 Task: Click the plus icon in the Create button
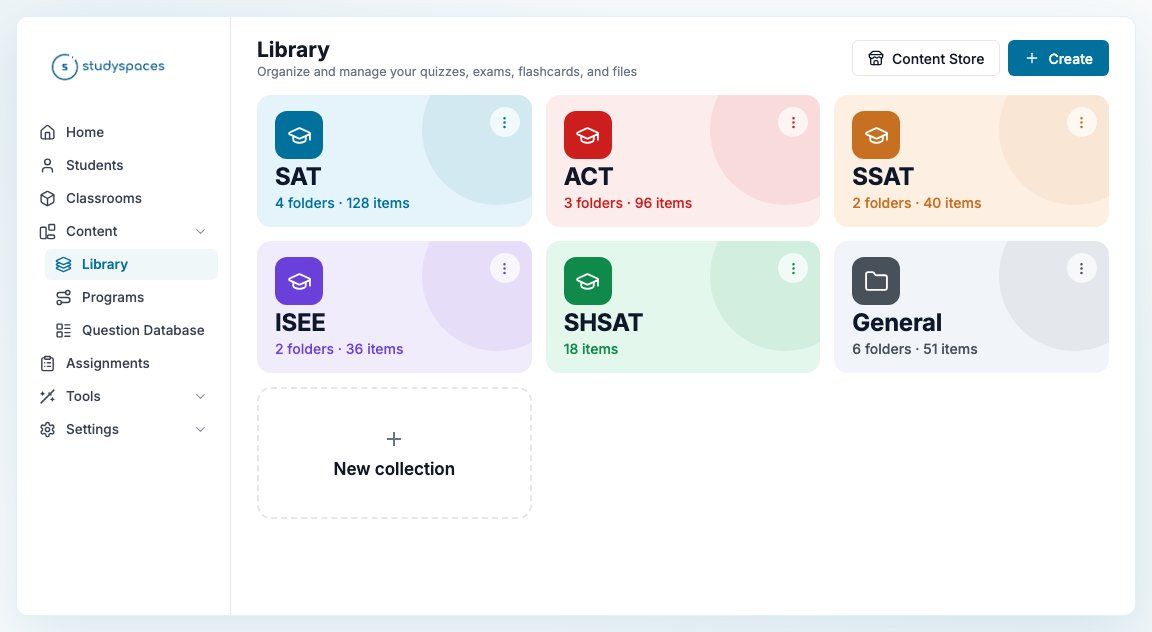1032,58
